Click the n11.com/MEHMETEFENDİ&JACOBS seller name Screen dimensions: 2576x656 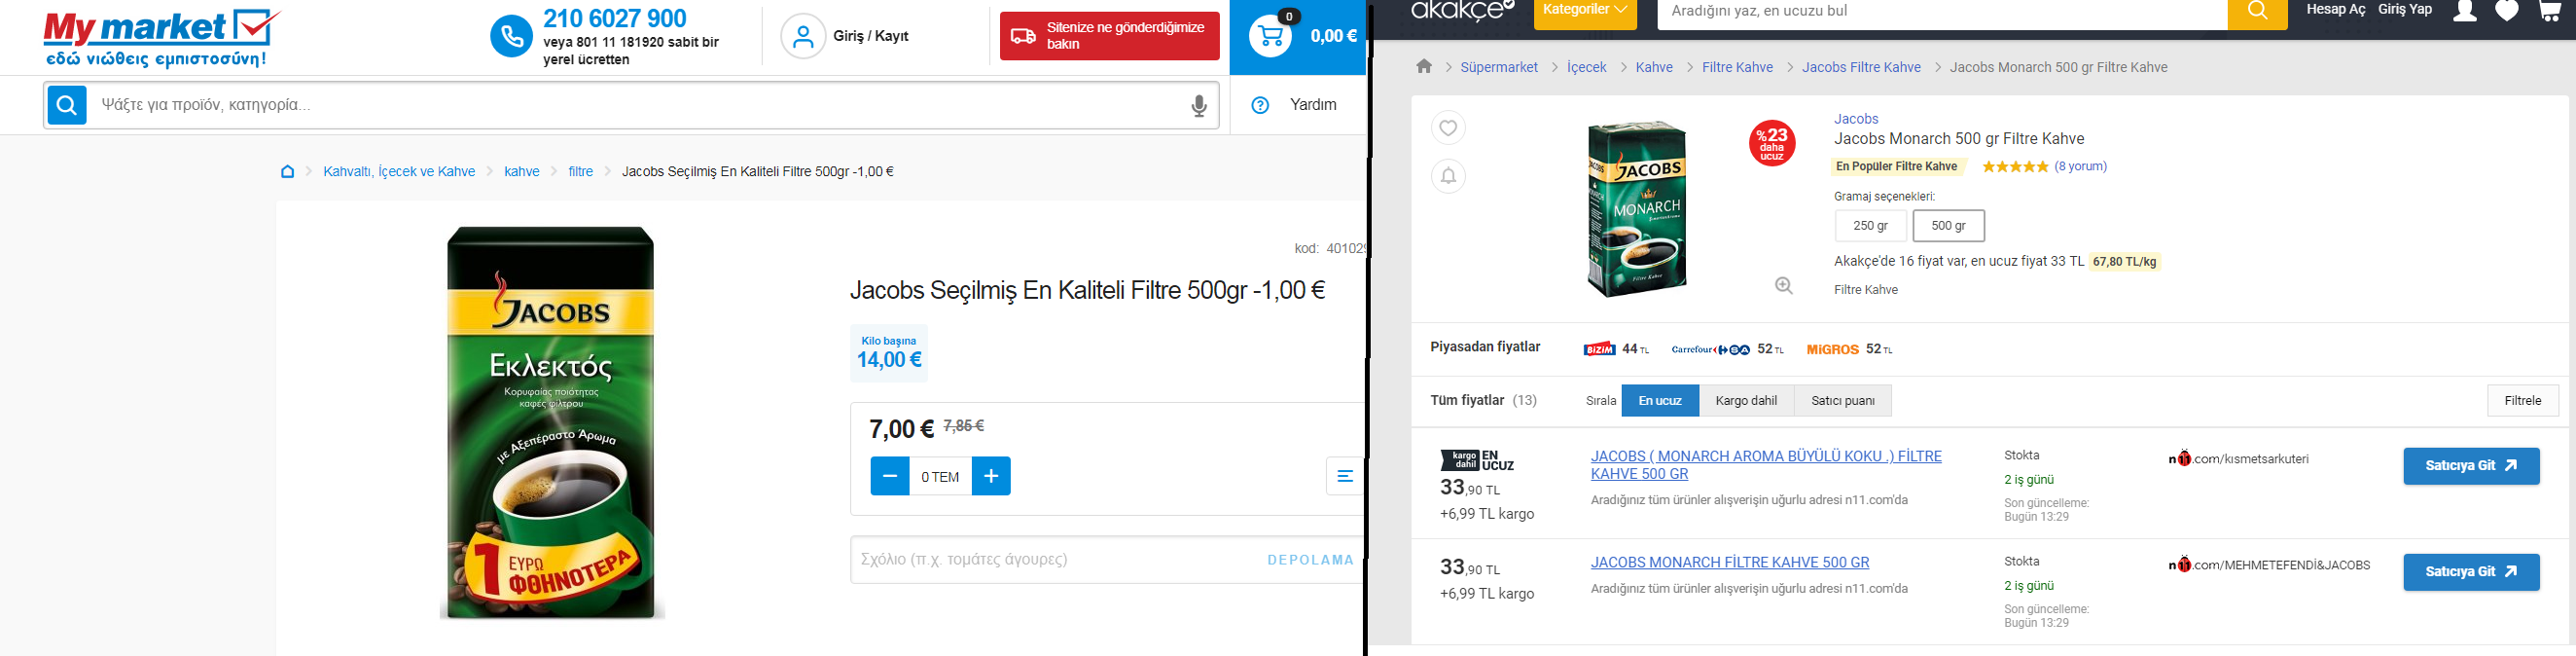pyautogui.click(x=2269, y=564)
